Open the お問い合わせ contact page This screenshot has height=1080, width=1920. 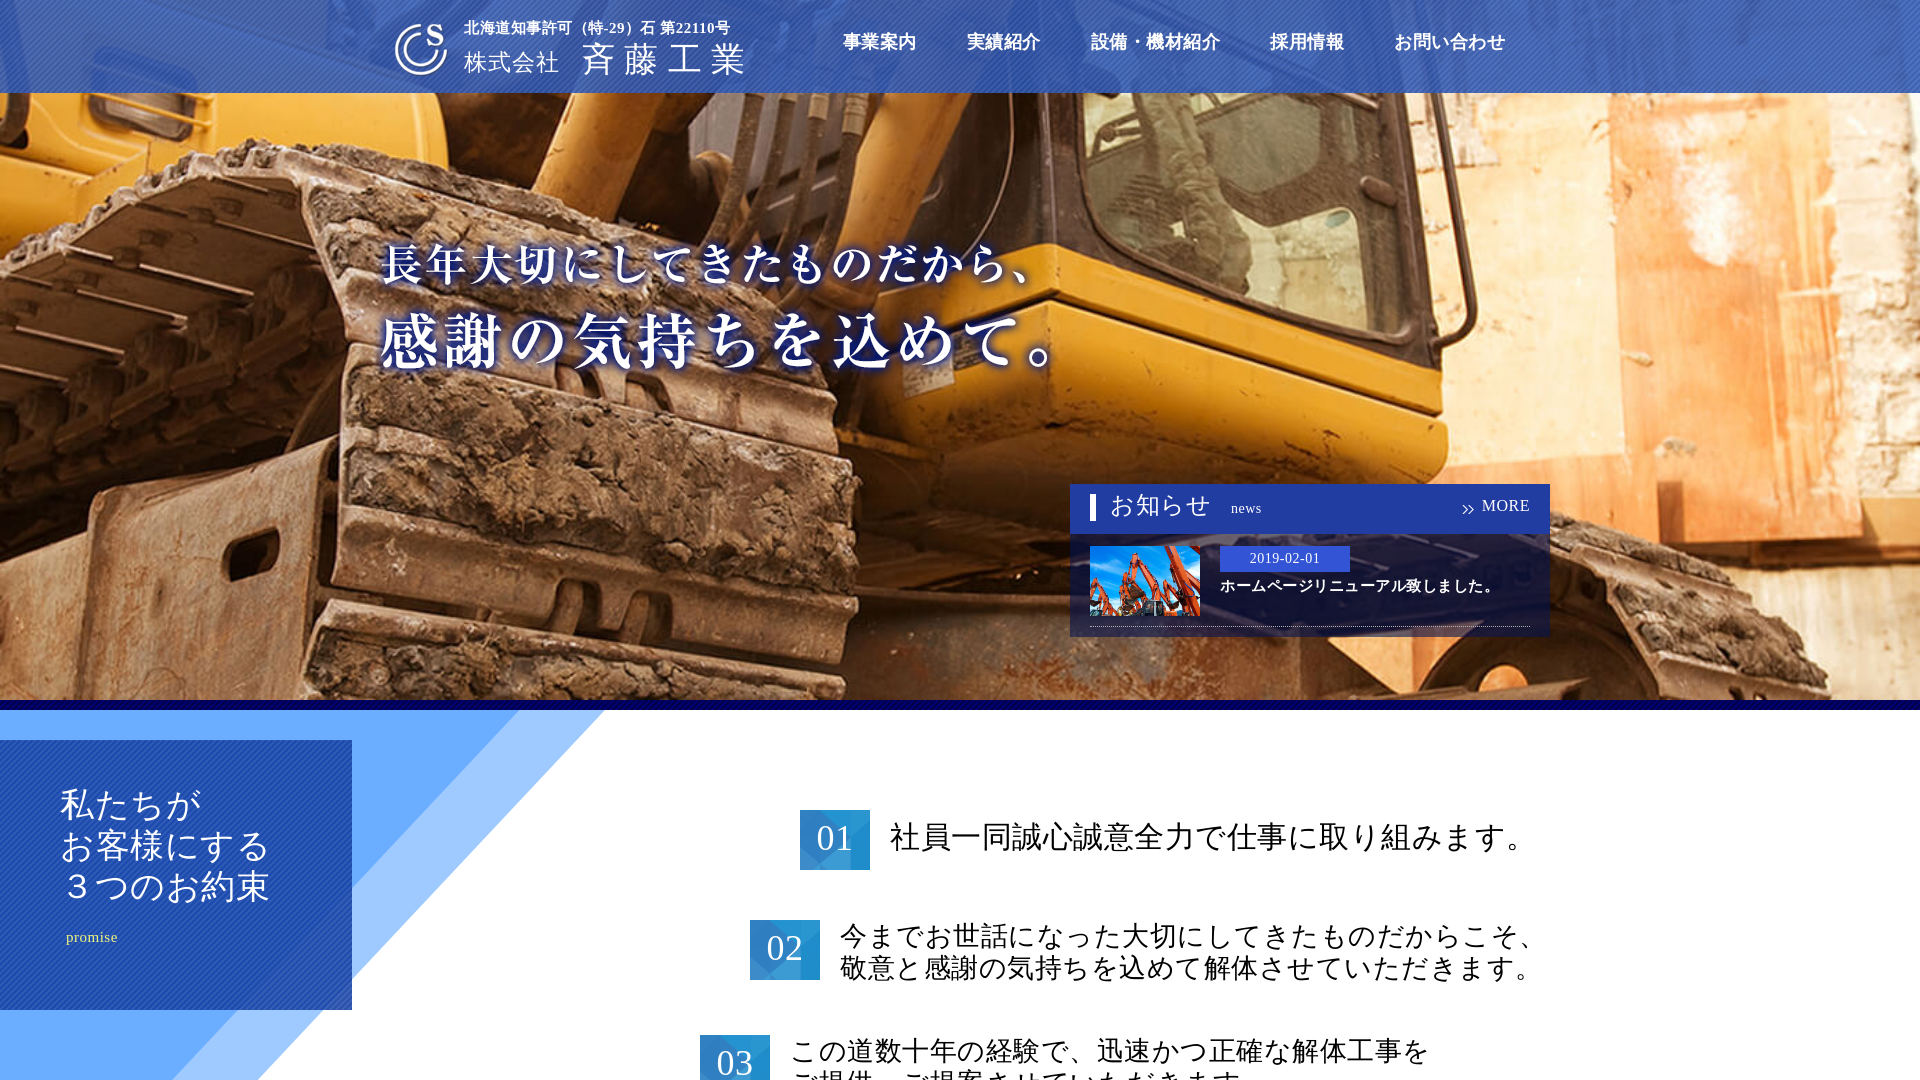[1449, 43]
